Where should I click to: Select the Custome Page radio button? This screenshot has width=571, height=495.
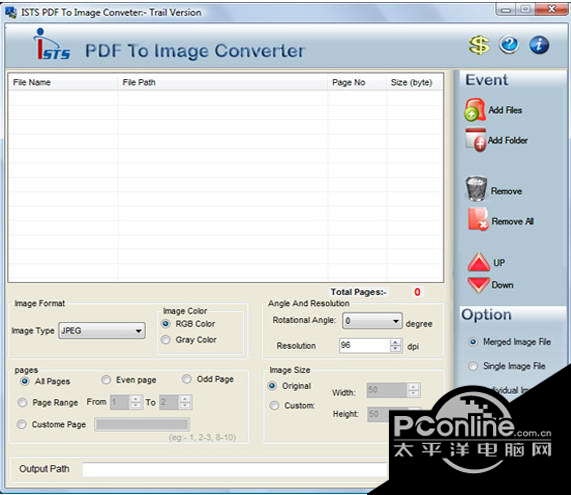pyautogui.click(x=21, y=424)
